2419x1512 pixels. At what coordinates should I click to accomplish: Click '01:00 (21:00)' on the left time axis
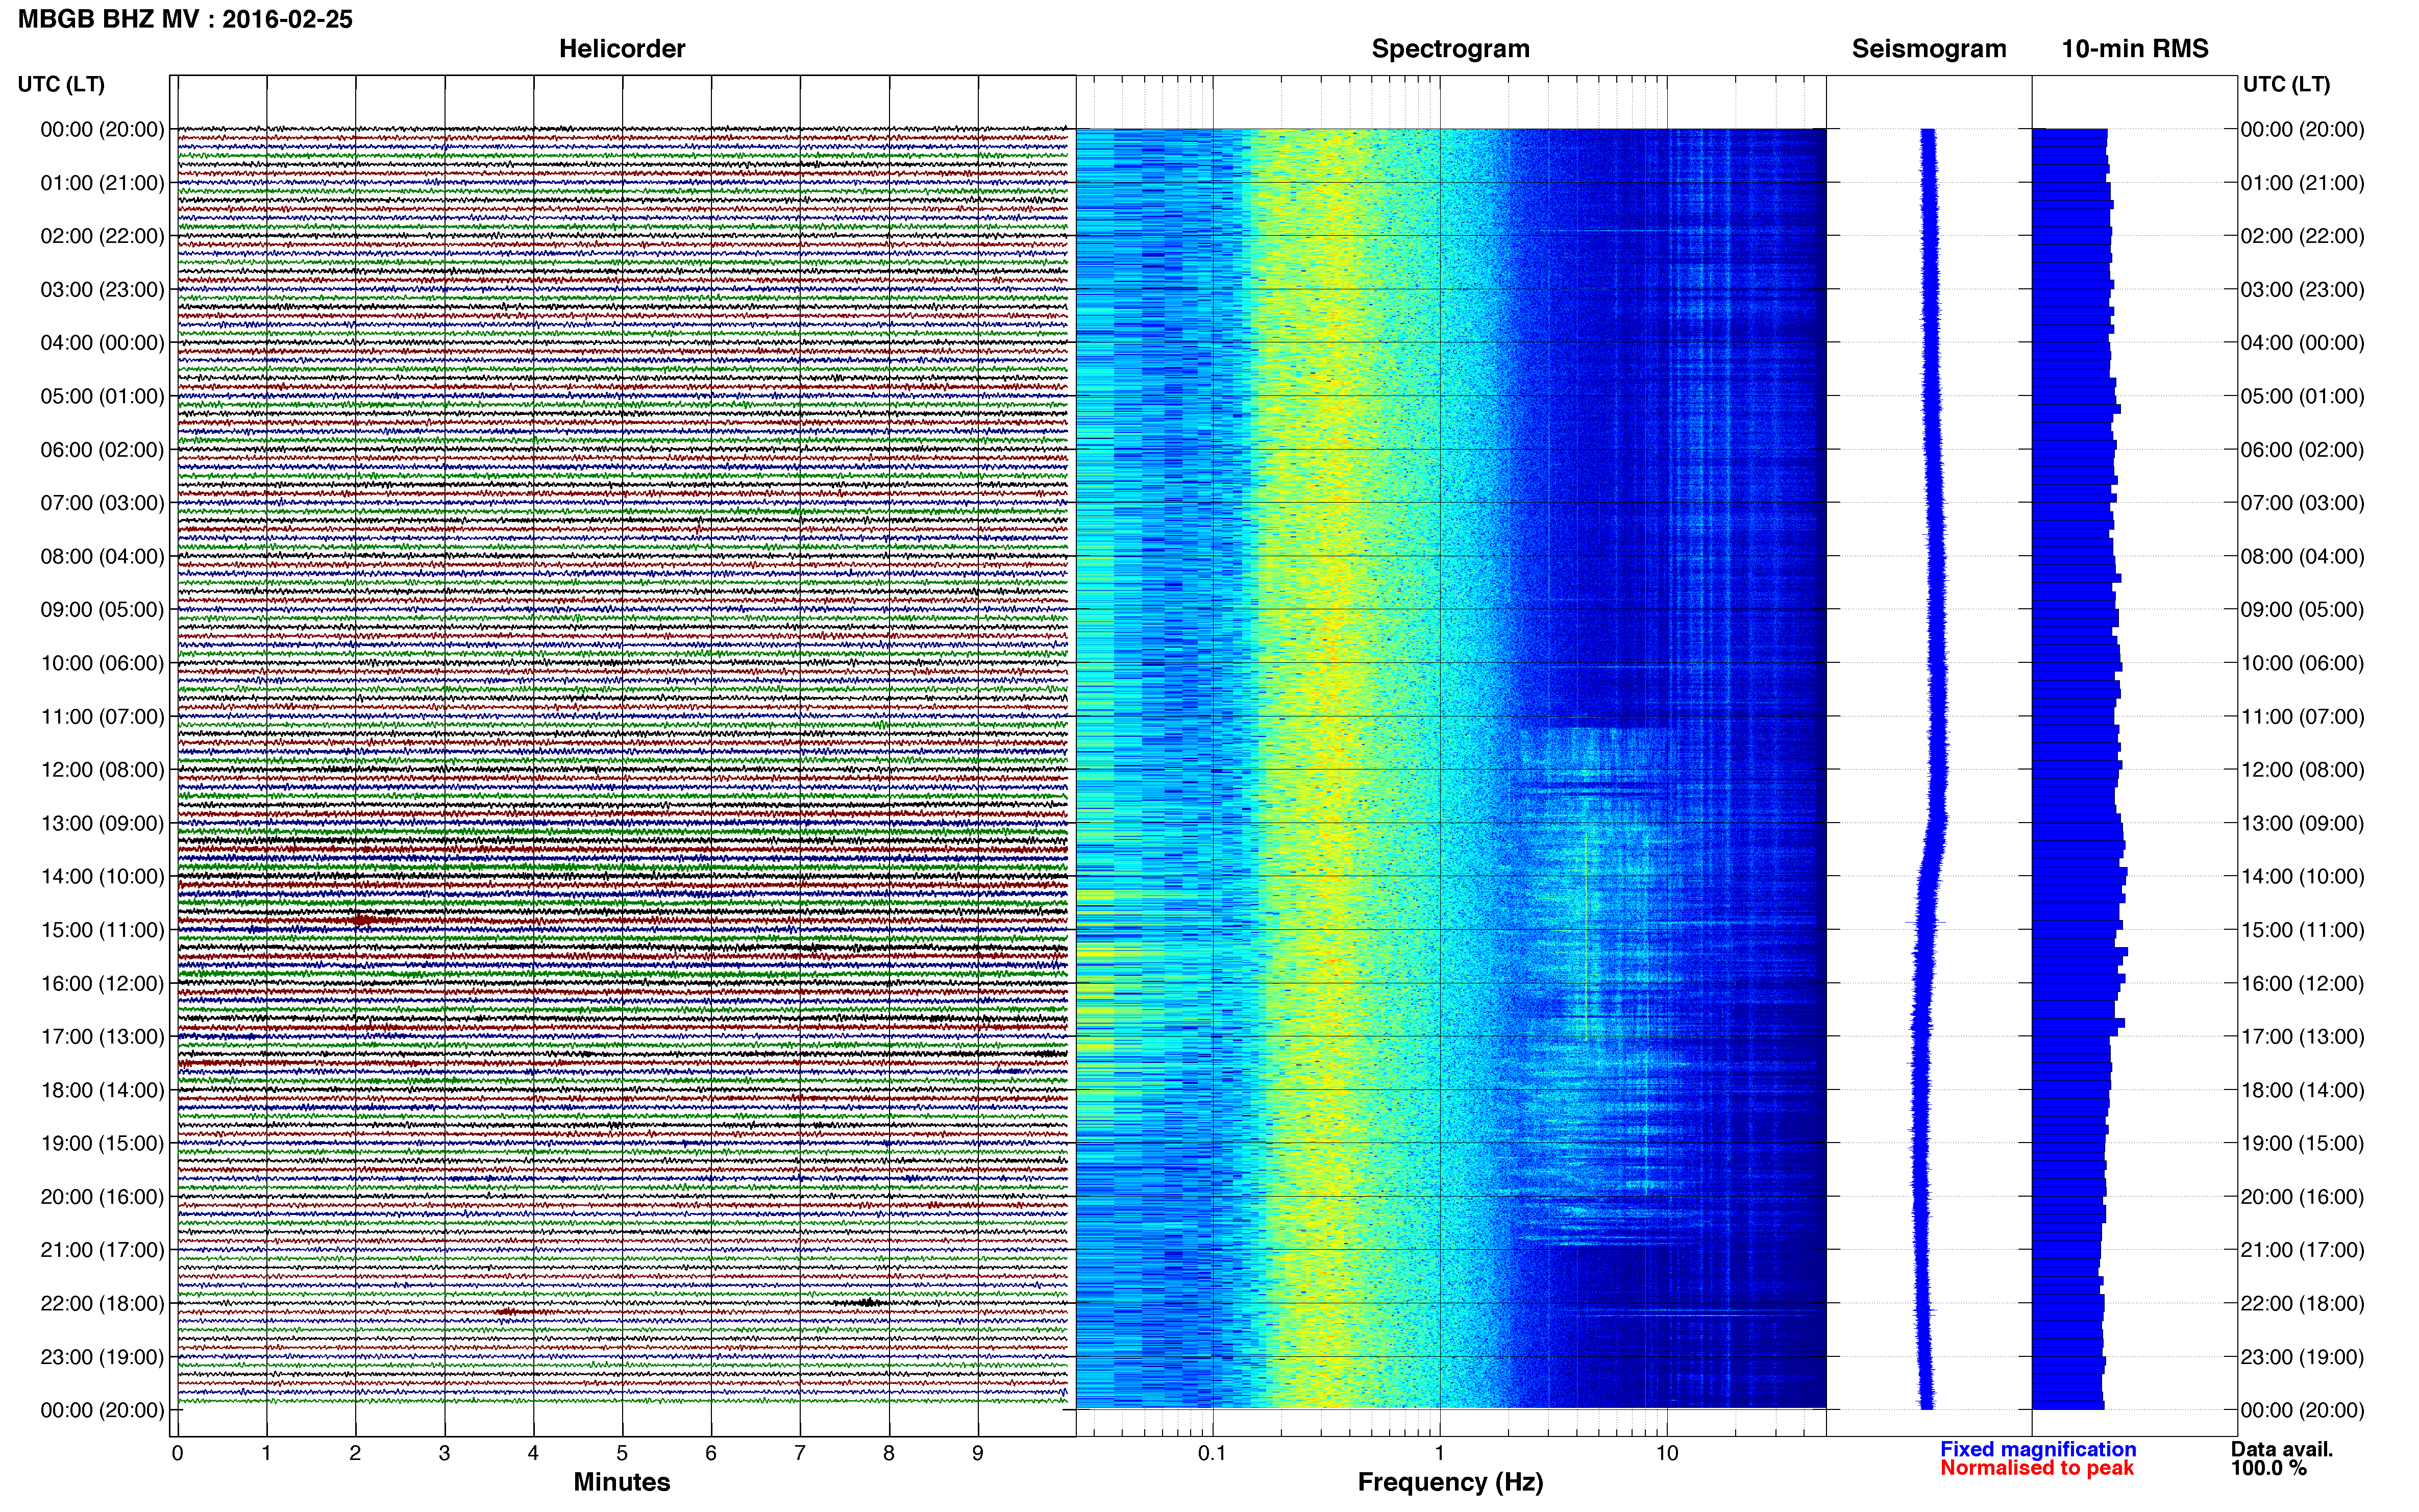pyautogui.click(x=102, y=183)
